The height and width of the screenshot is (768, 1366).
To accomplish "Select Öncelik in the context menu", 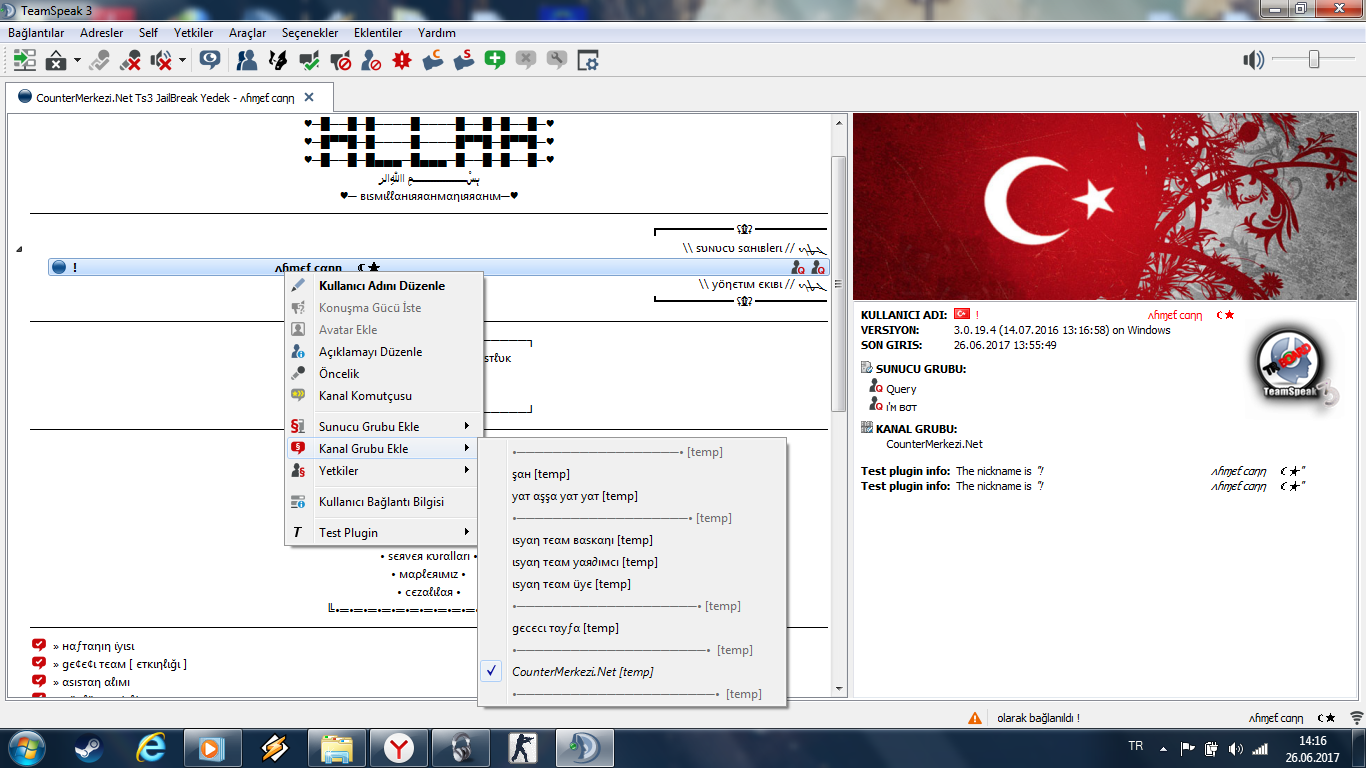I will [x=384, y=374].
